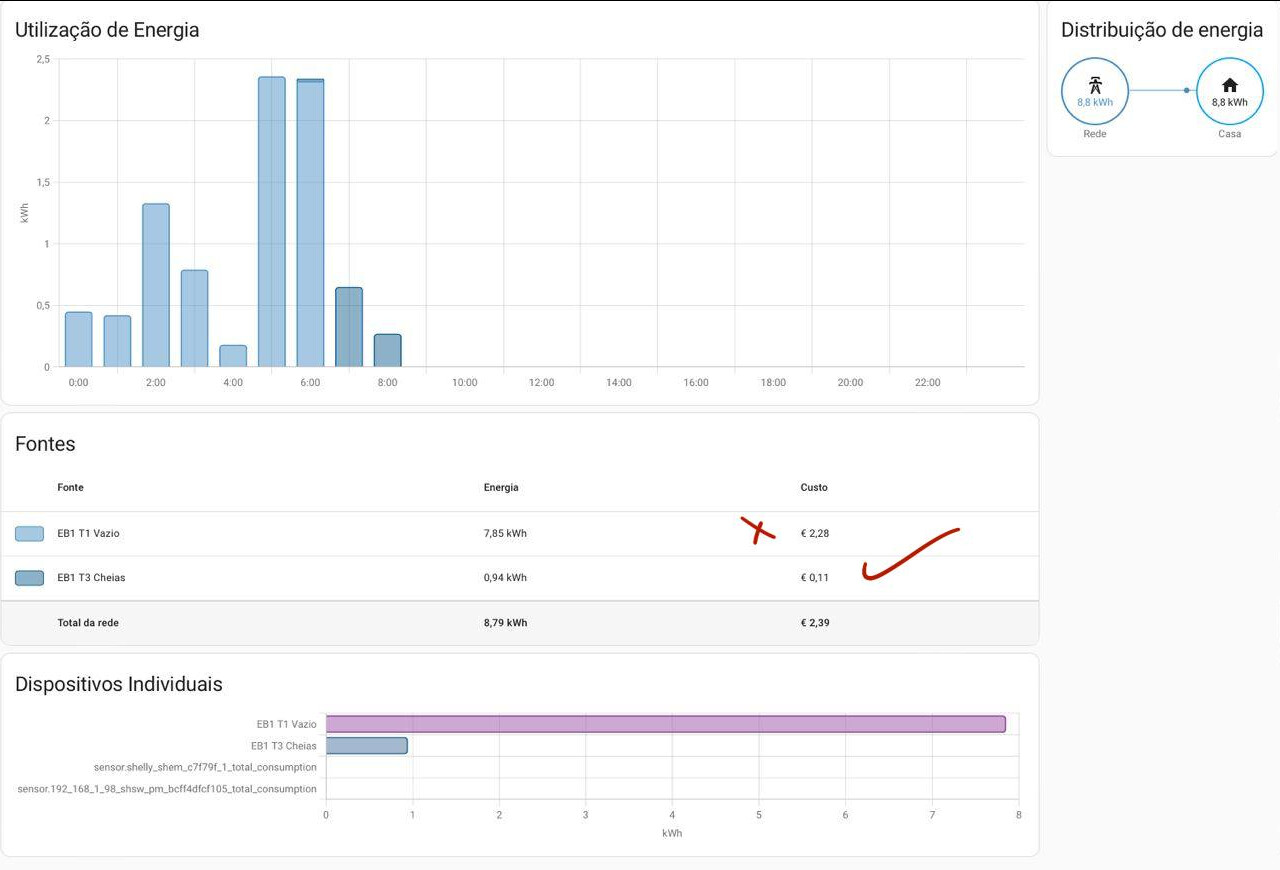
Task: Select the 0:00 bar in energy chart
Action: point(78,340)
